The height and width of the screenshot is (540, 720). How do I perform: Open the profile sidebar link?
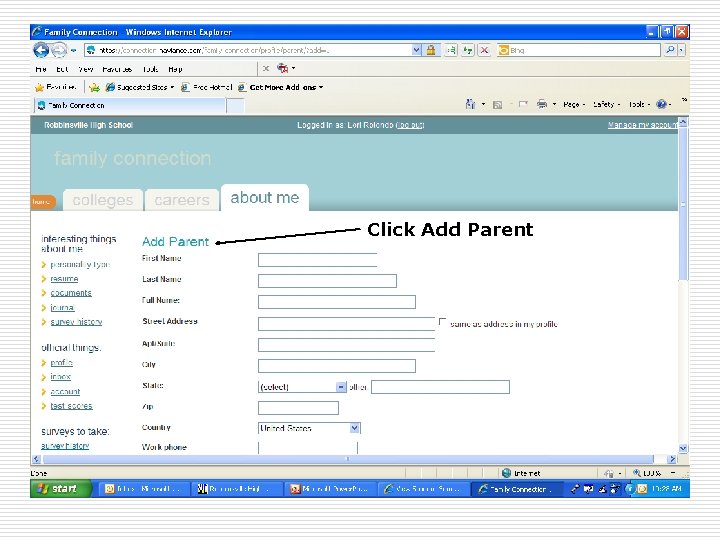point(62,363)
